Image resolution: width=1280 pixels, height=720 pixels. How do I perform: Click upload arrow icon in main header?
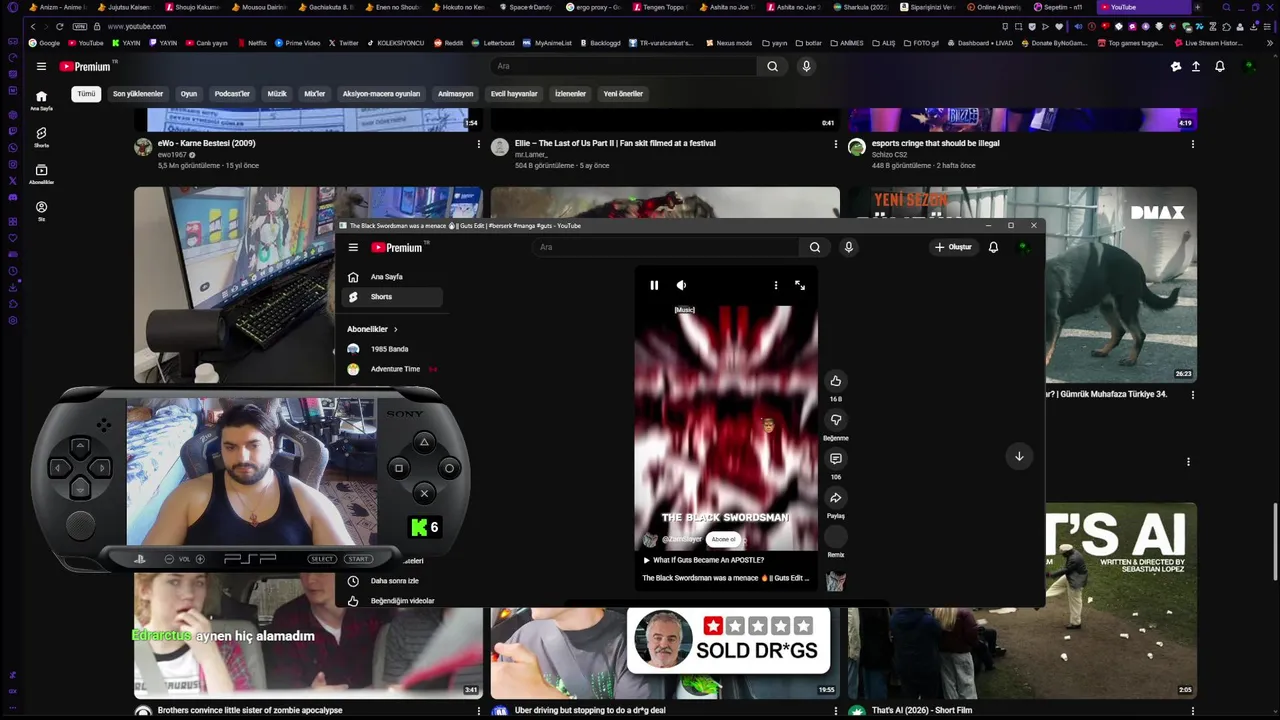[x=1195, y=66]
